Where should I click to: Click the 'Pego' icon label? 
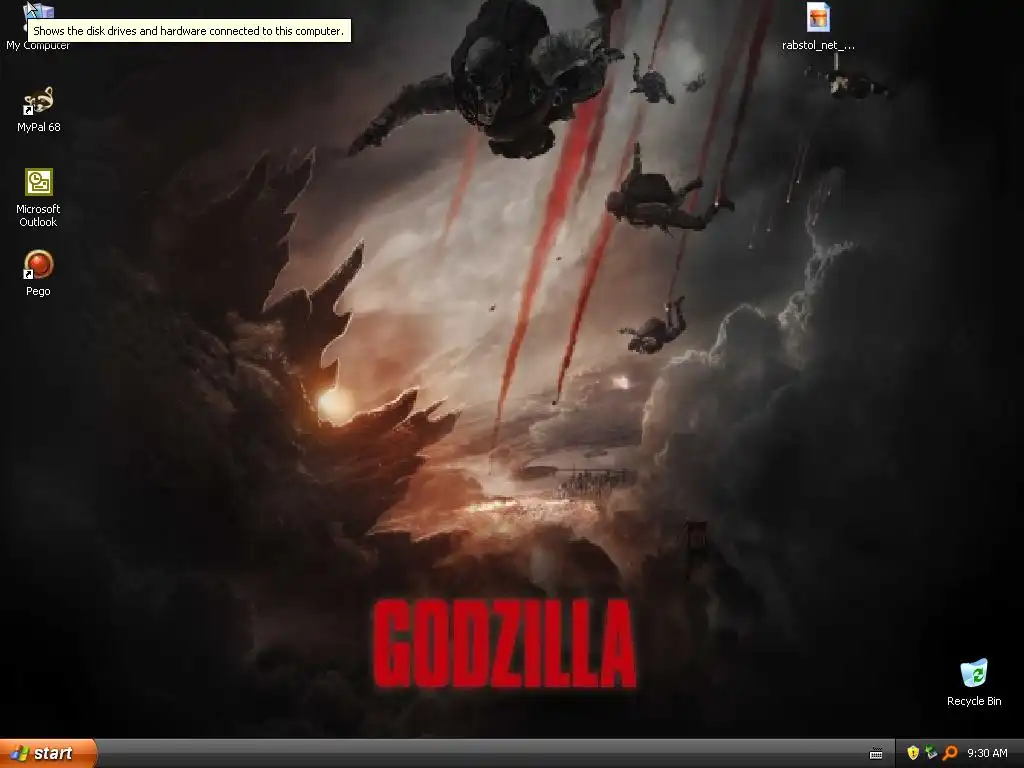click(x=39, y=291)
